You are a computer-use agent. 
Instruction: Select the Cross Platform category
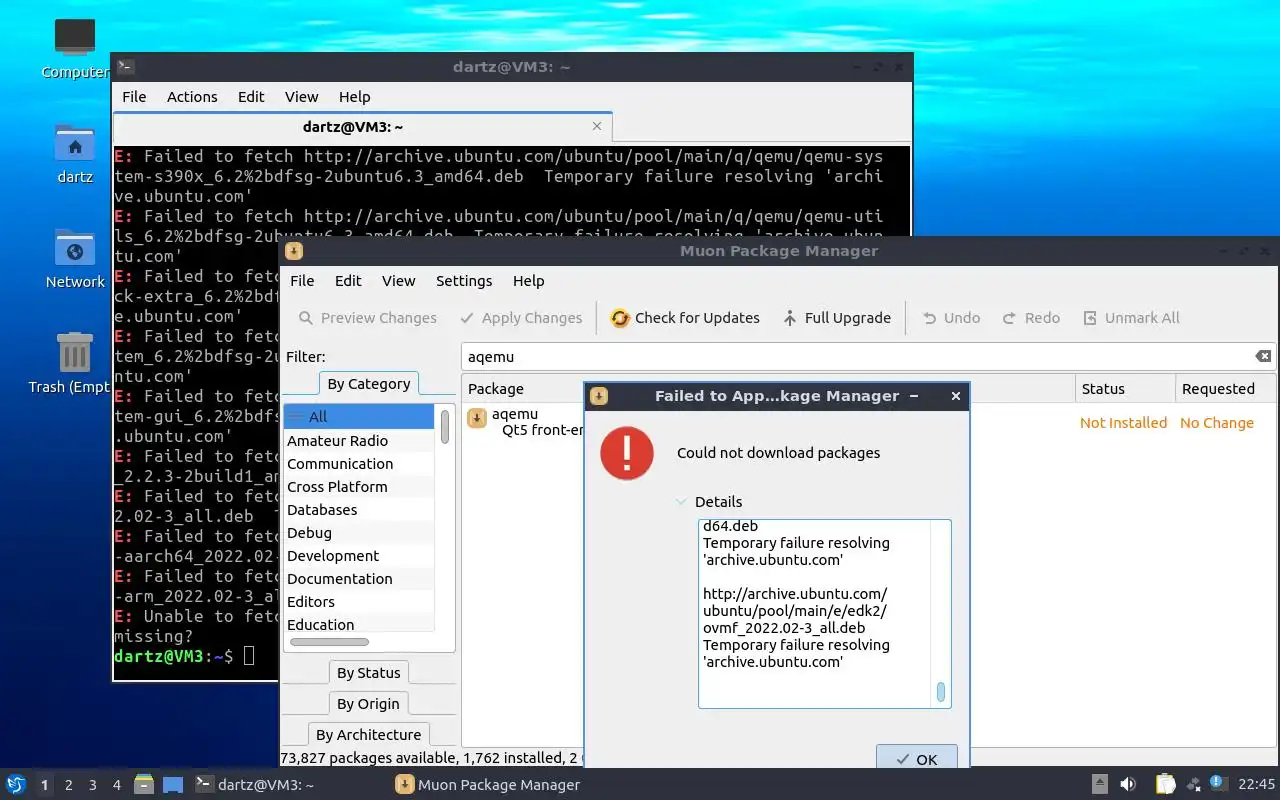[x=359, y=487]
